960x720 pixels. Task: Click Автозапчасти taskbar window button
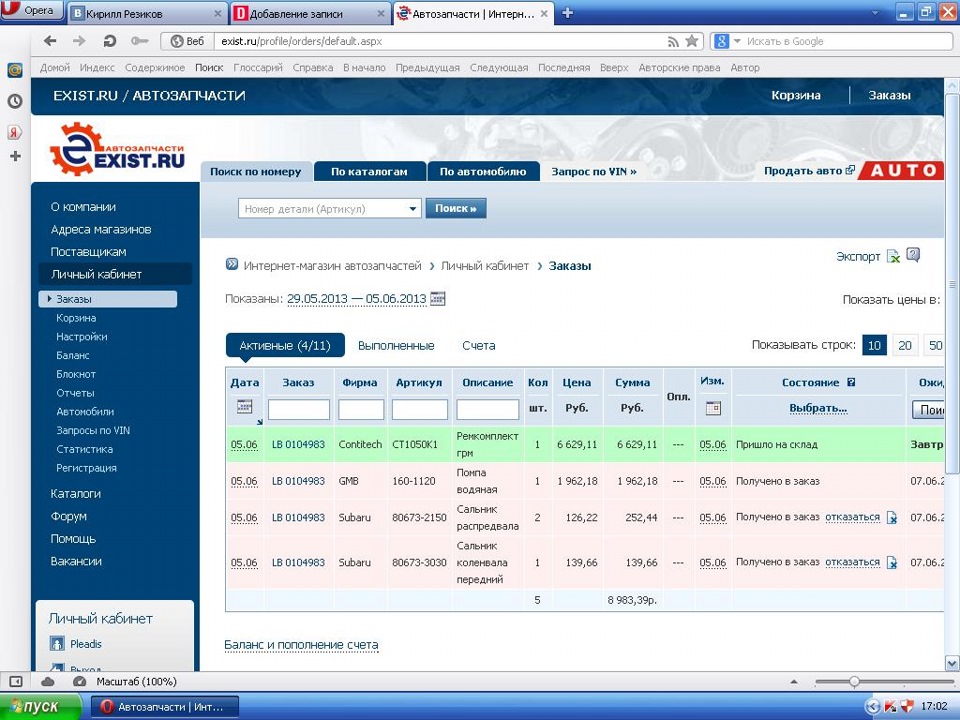(x=163, y=707)
